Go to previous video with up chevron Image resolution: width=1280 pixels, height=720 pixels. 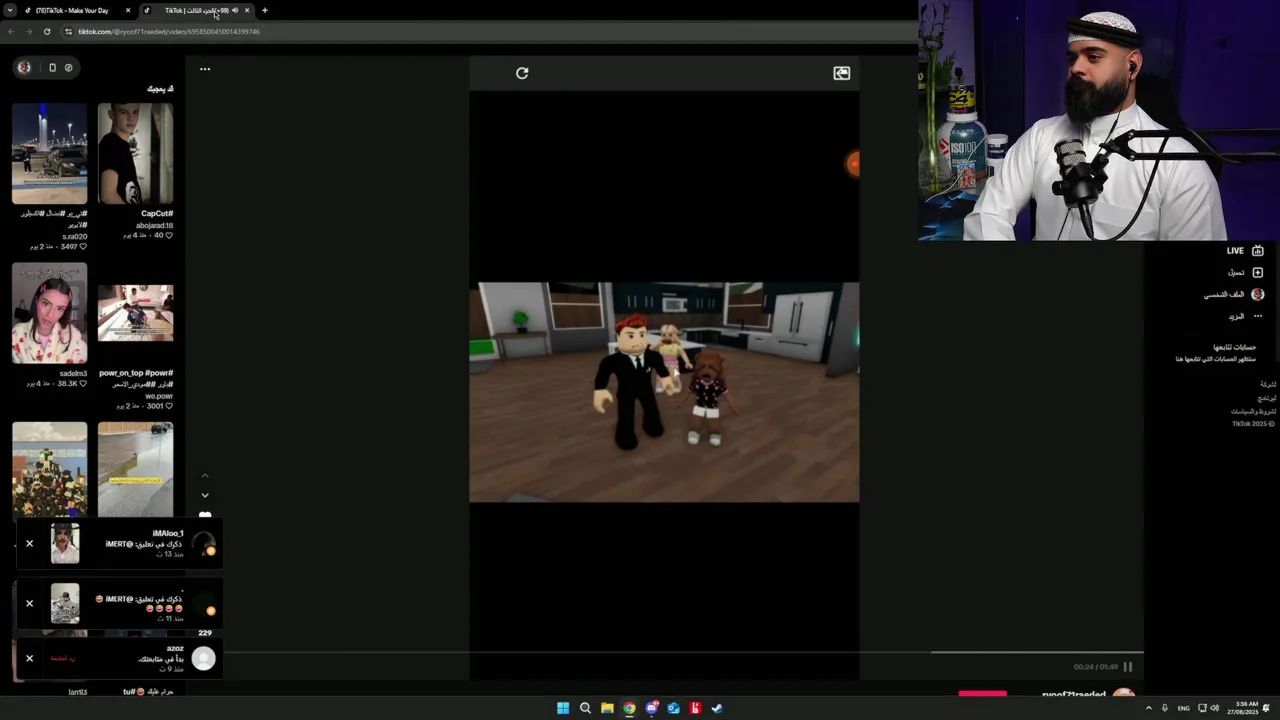[x=205, y=475]
